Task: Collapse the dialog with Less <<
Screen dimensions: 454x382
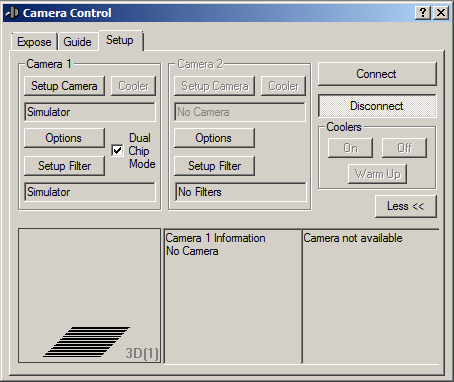Action: (x=406, y=206)
